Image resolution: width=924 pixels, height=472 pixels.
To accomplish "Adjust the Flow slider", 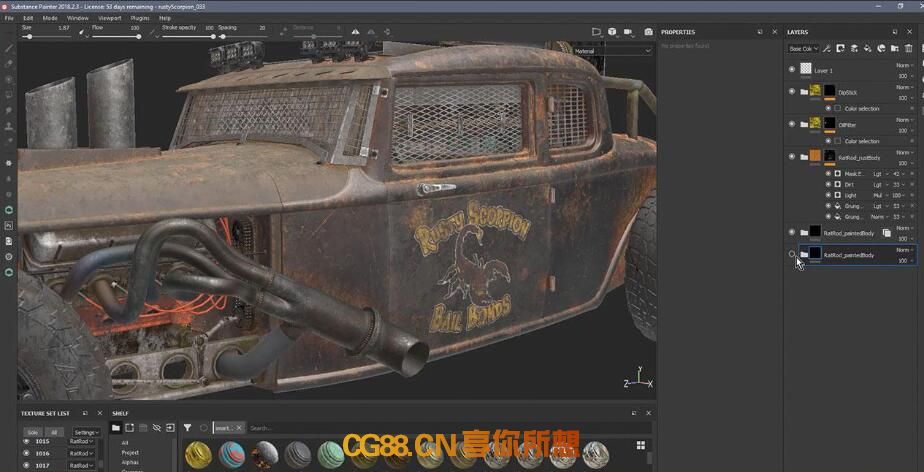I will (116, 37).
